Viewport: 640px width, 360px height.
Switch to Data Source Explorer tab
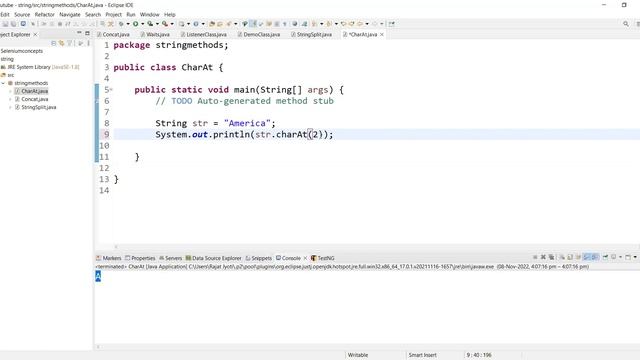(213, 258)
